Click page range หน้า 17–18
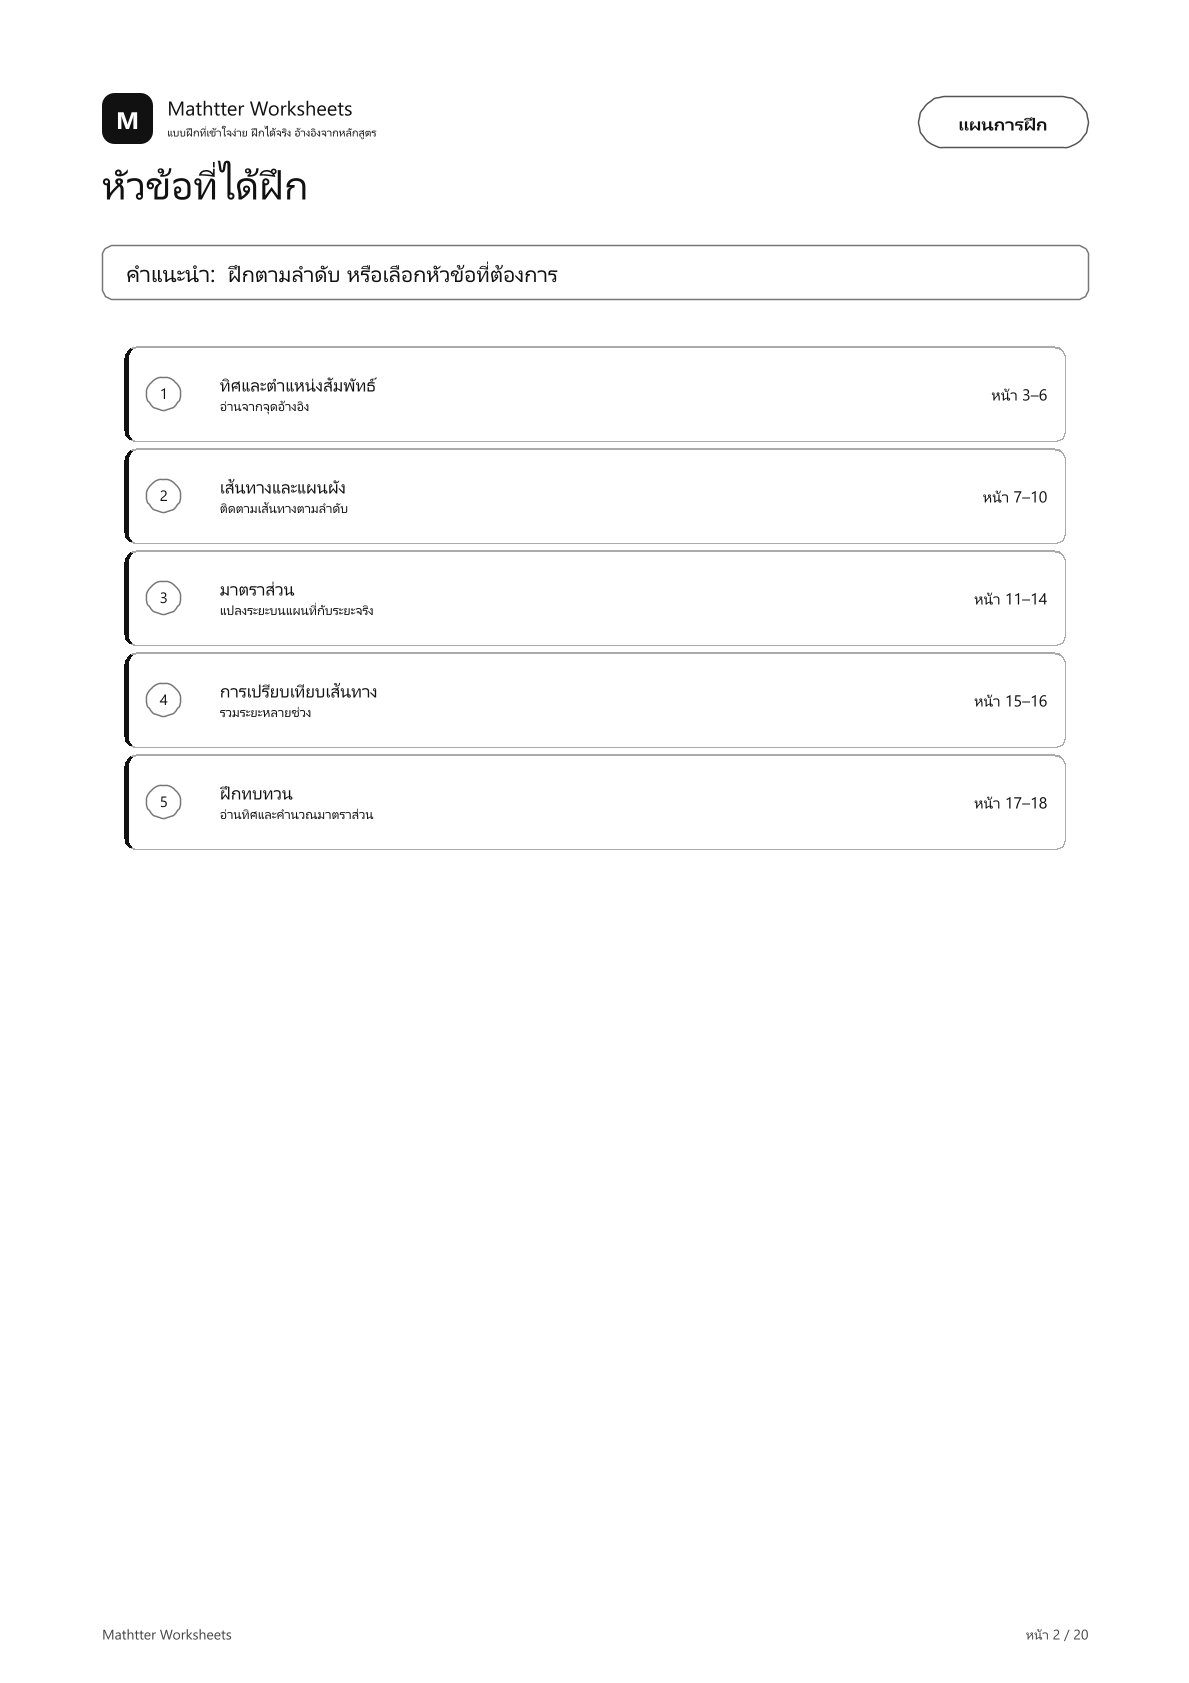 coord(1011,803)
